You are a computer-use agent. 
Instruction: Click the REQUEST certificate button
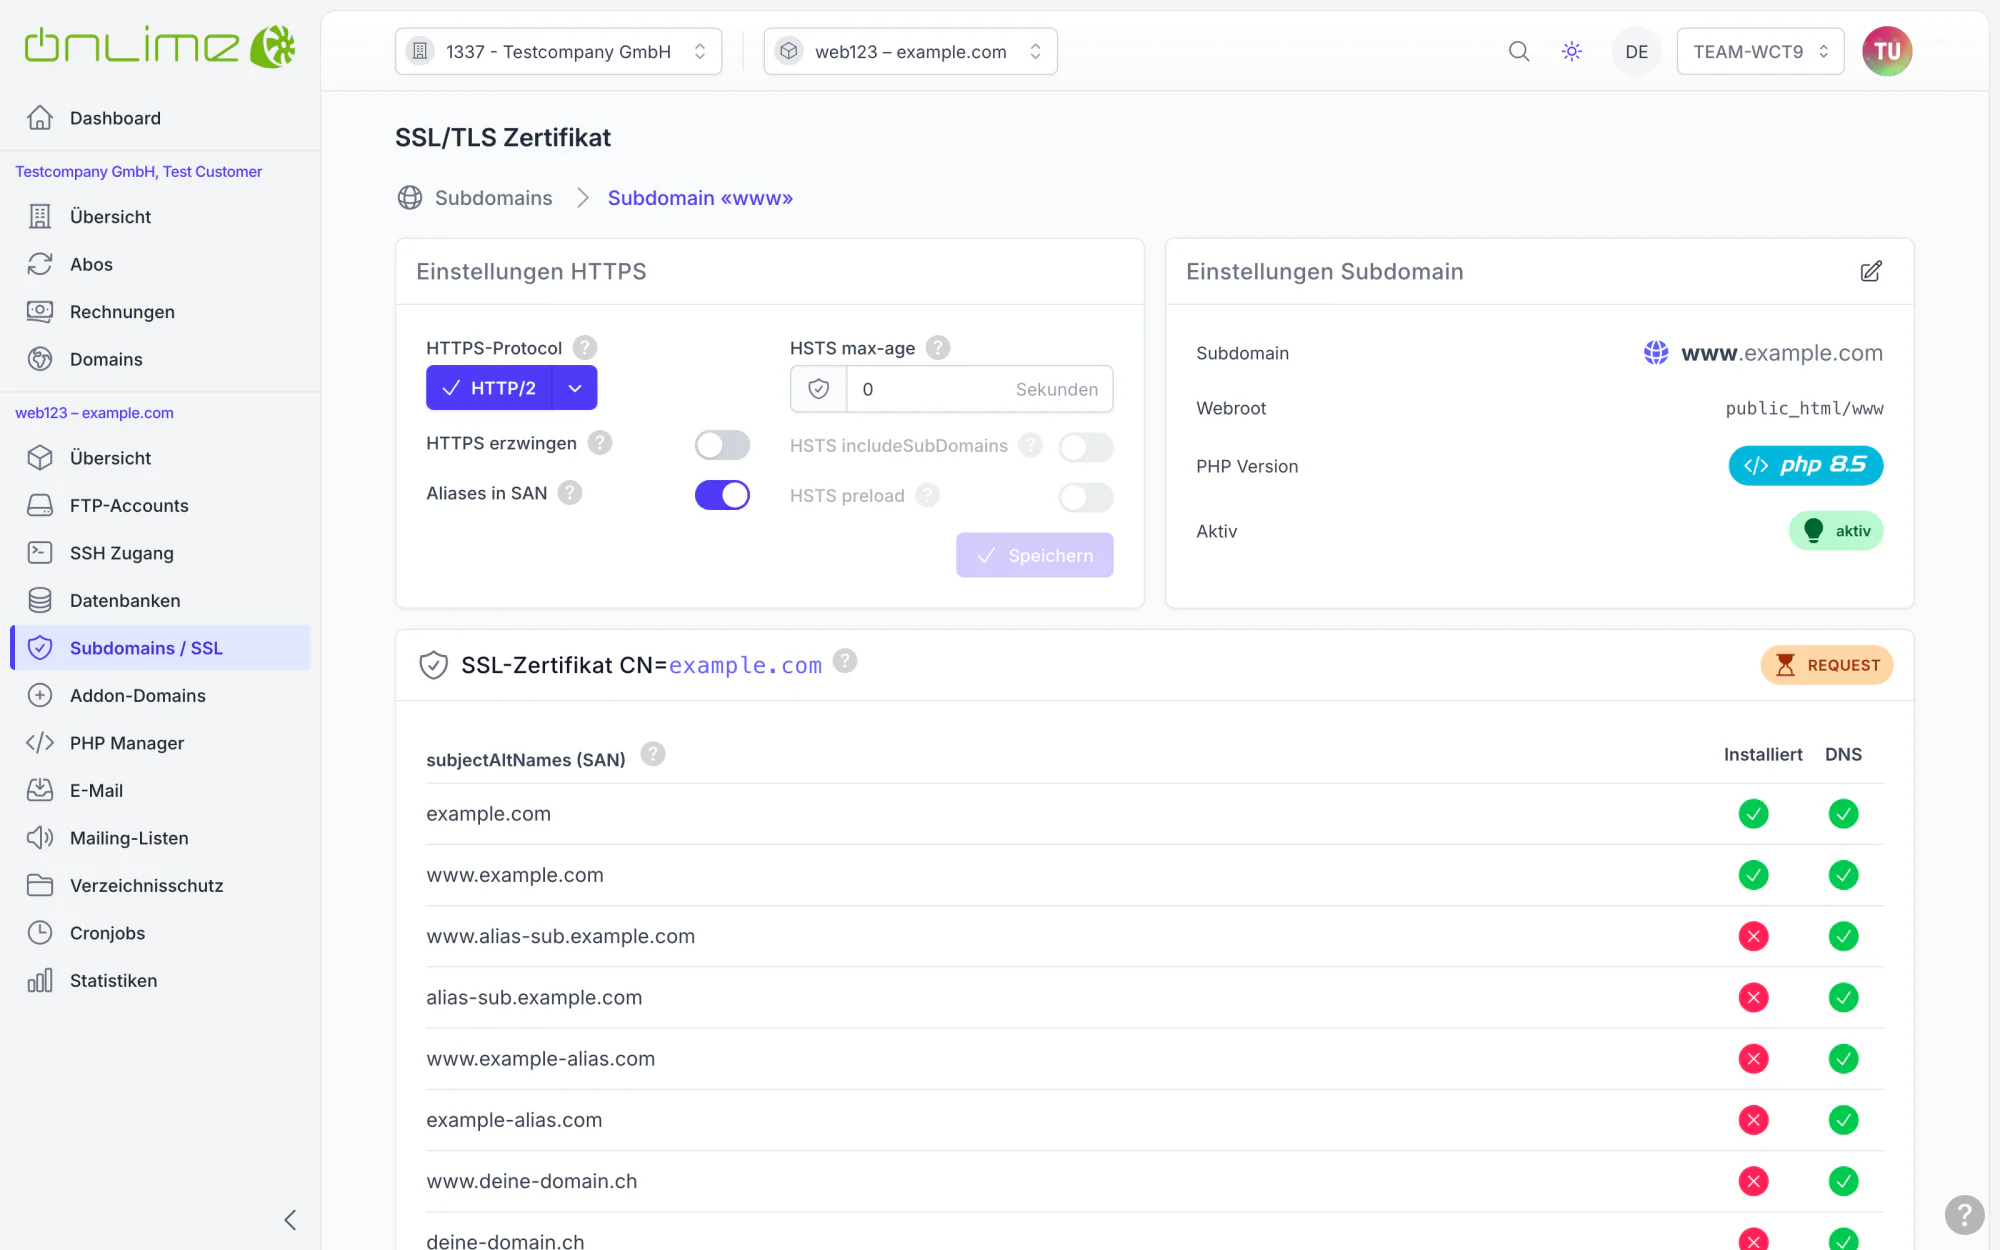[1826, 665]
